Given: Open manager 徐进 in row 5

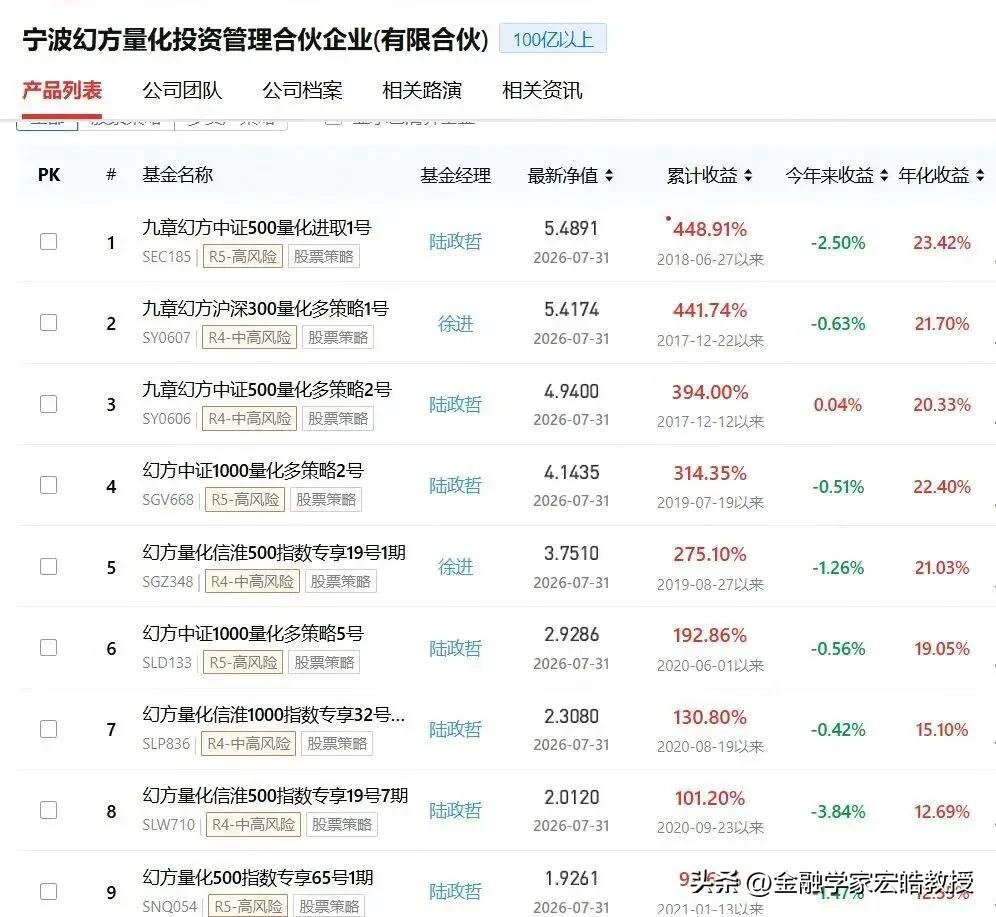Looking at the screenshot, I should tap(455, 566).
